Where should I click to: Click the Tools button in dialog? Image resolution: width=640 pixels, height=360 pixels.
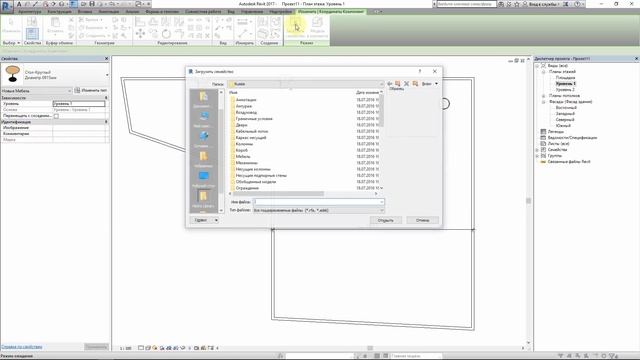(201, 220)
